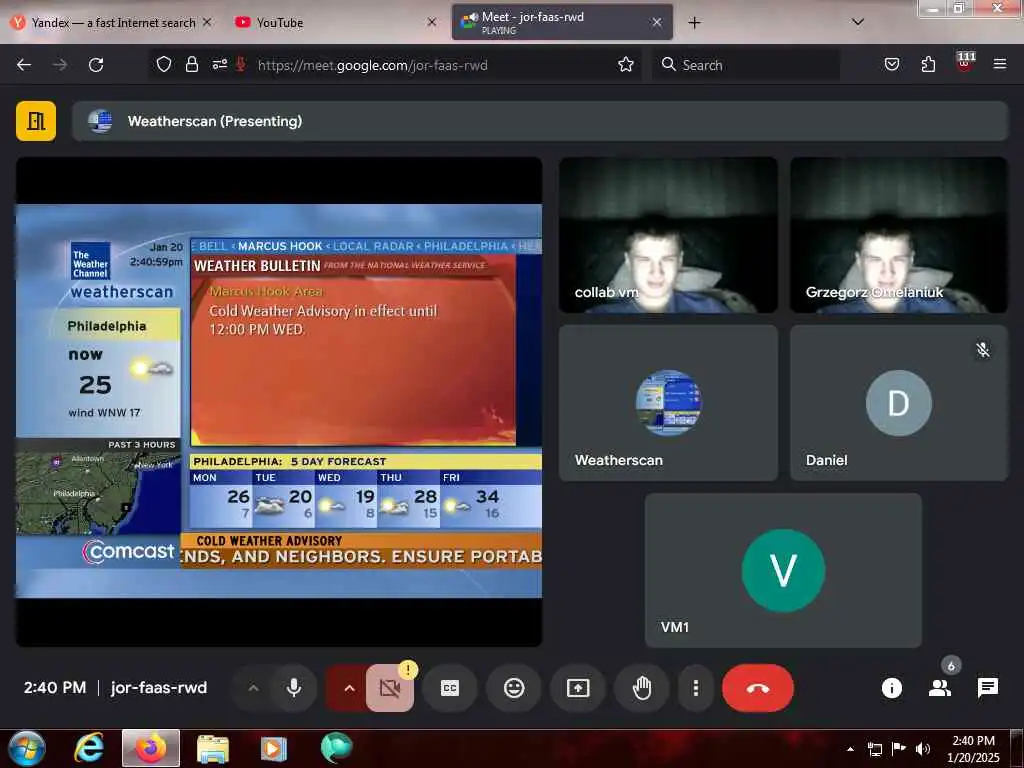This screenshot has width=1024, height=768.
Task: Reload the Meet page
Action: [x=96, y=65]
